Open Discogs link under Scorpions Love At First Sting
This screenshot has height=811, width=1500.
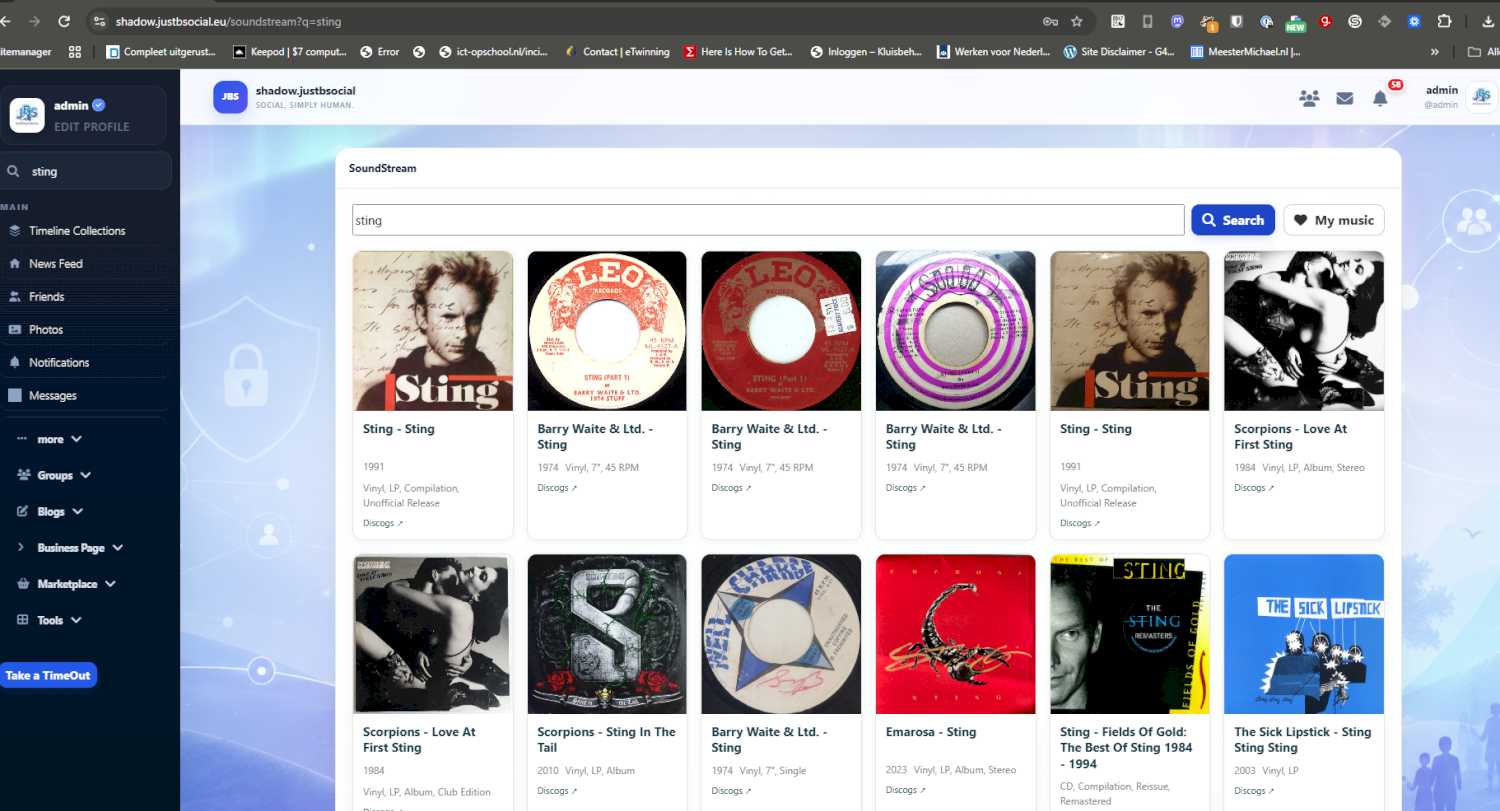pyautogui.click(x=1255, y=488)
